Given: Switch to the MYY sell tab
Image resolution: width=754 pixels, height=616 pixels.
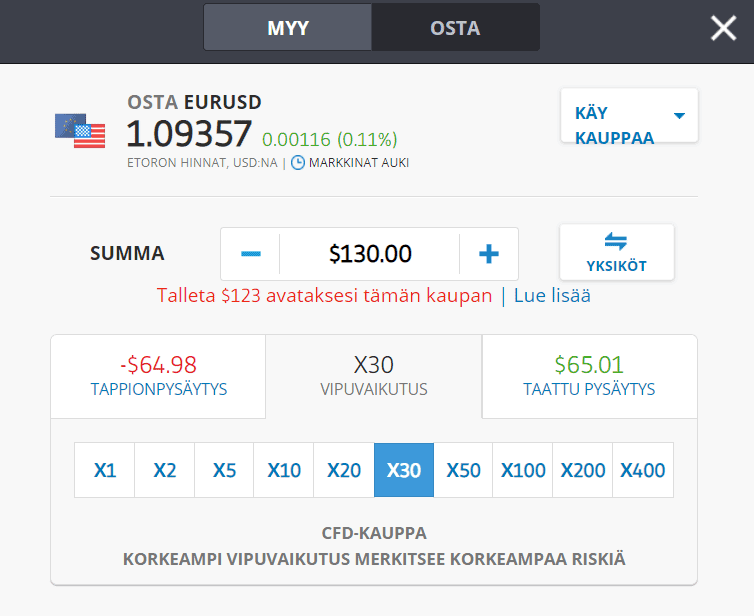Looking at the screenshot, I should click(288, 27).
